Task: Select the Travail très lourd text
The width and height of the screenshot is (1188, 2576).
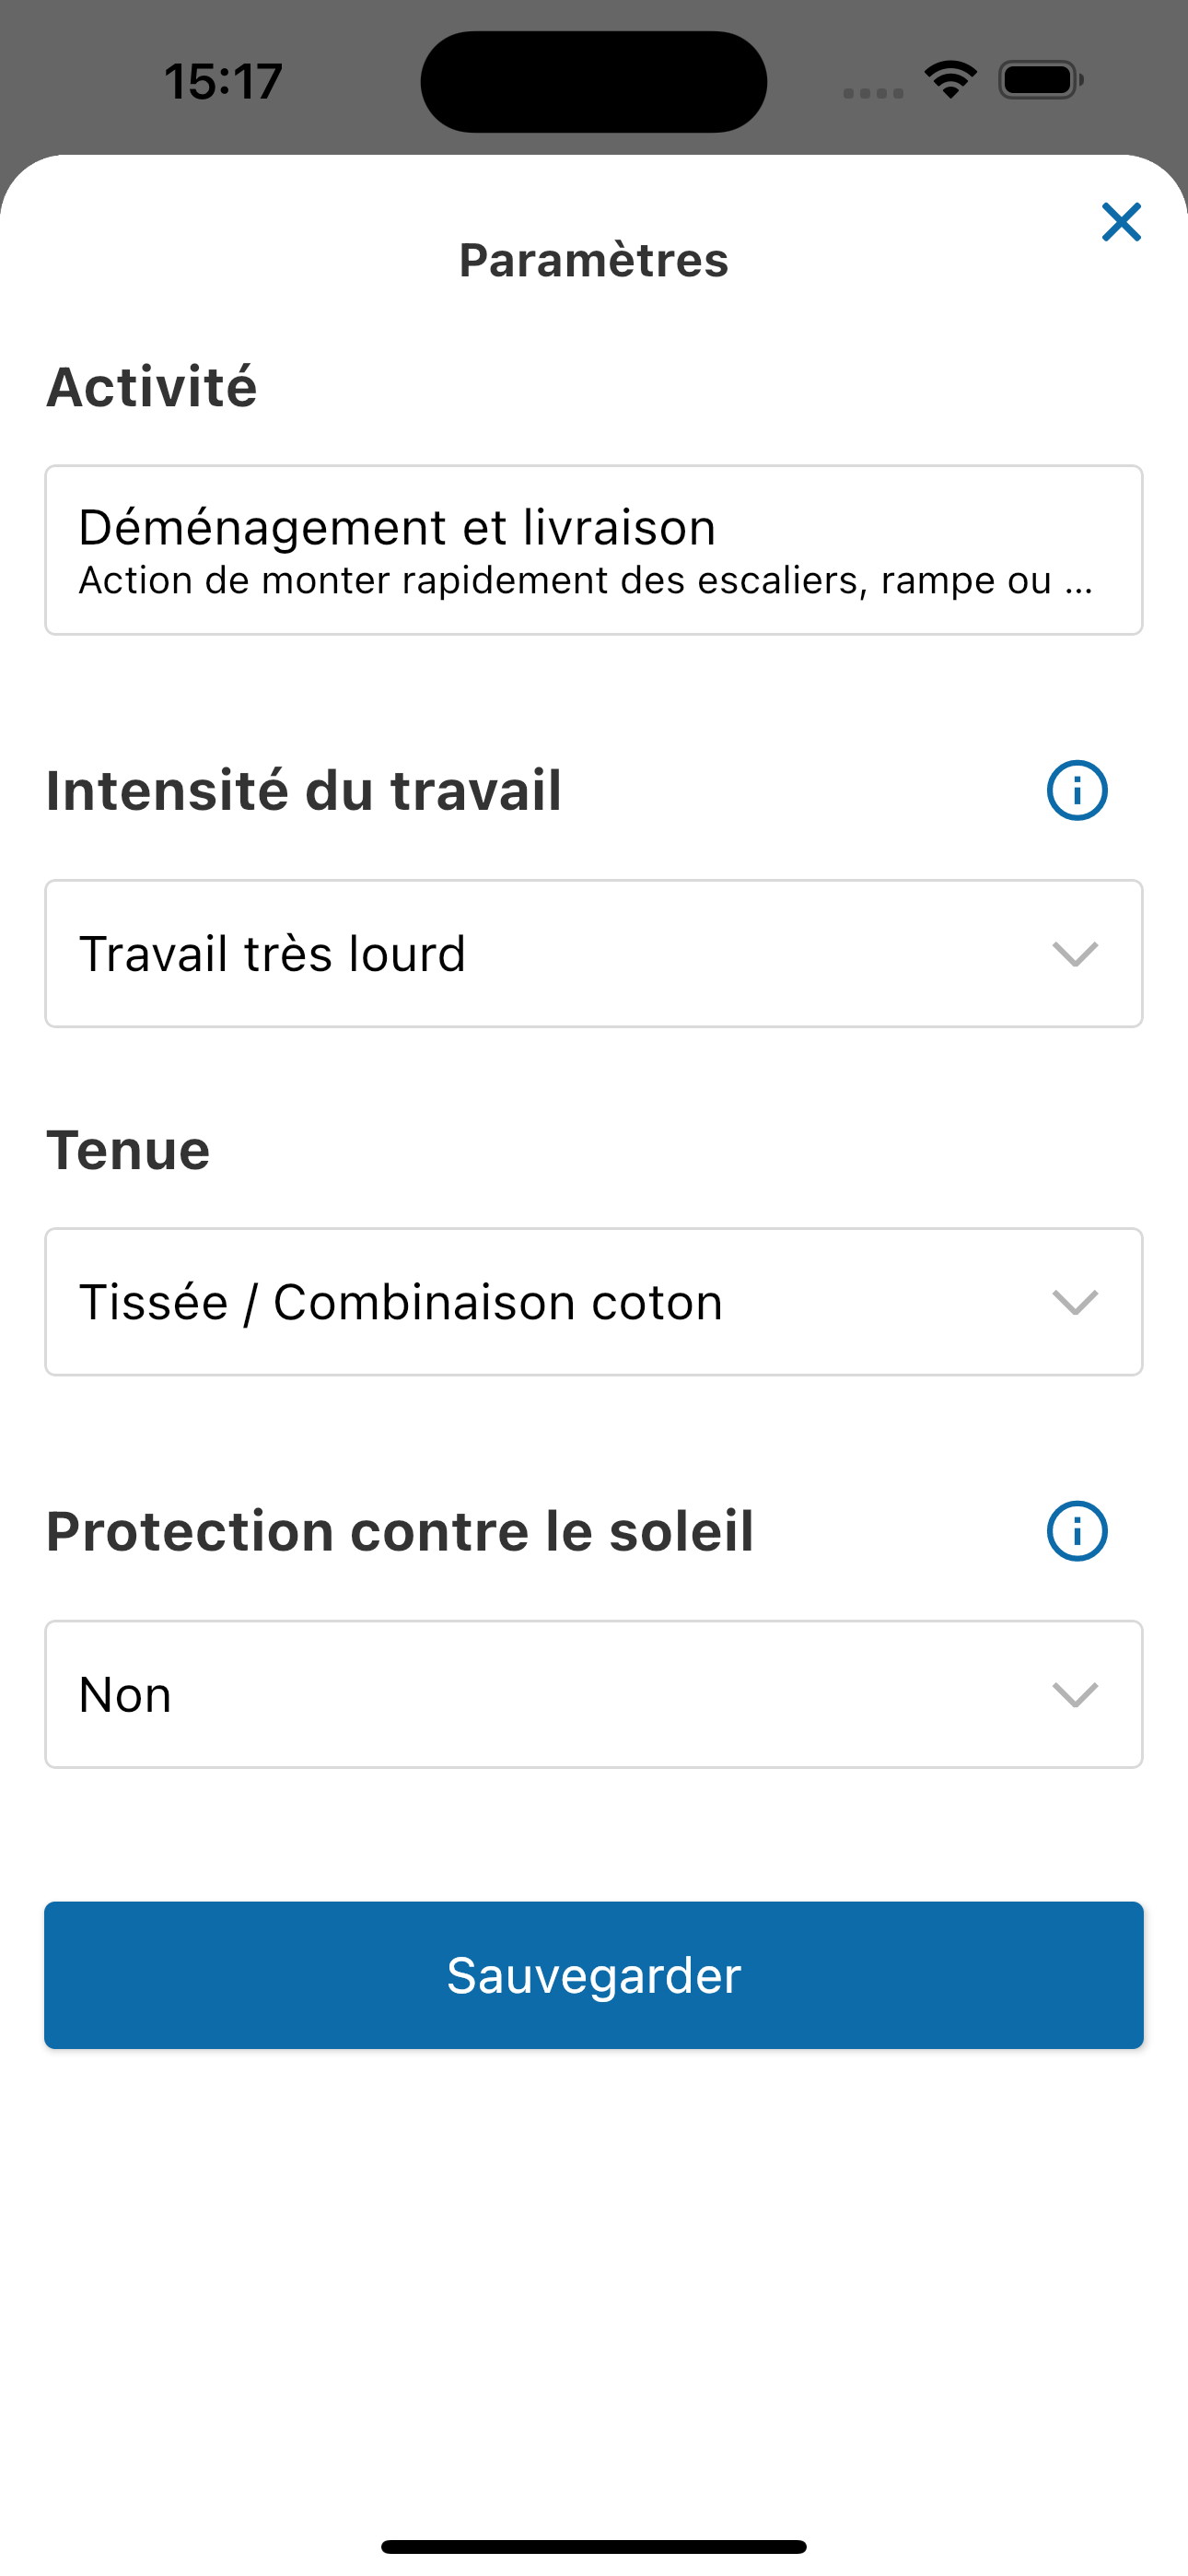Action: [x=272, y=954]
